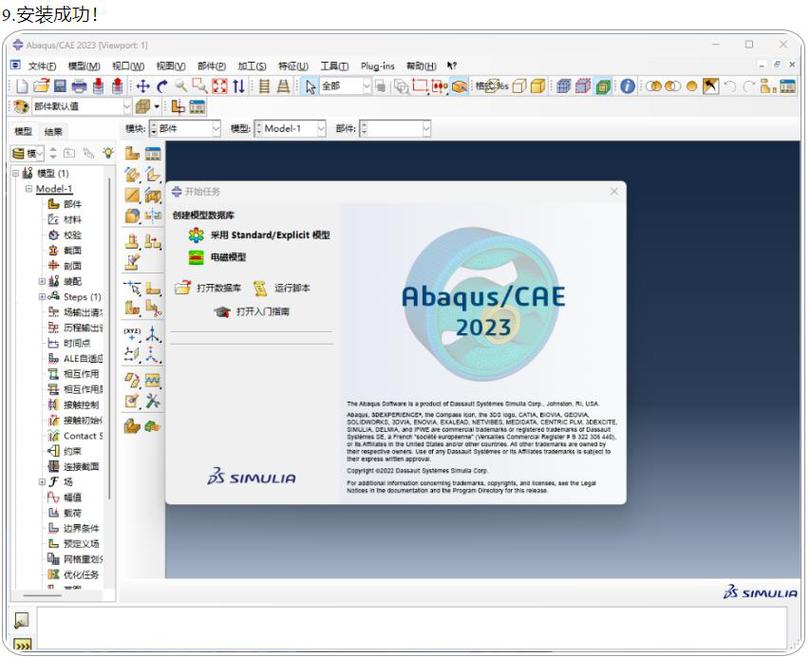Screen dimensions: 810x657
Task: Select the Rotate view tool
Action: pos(162,86)
